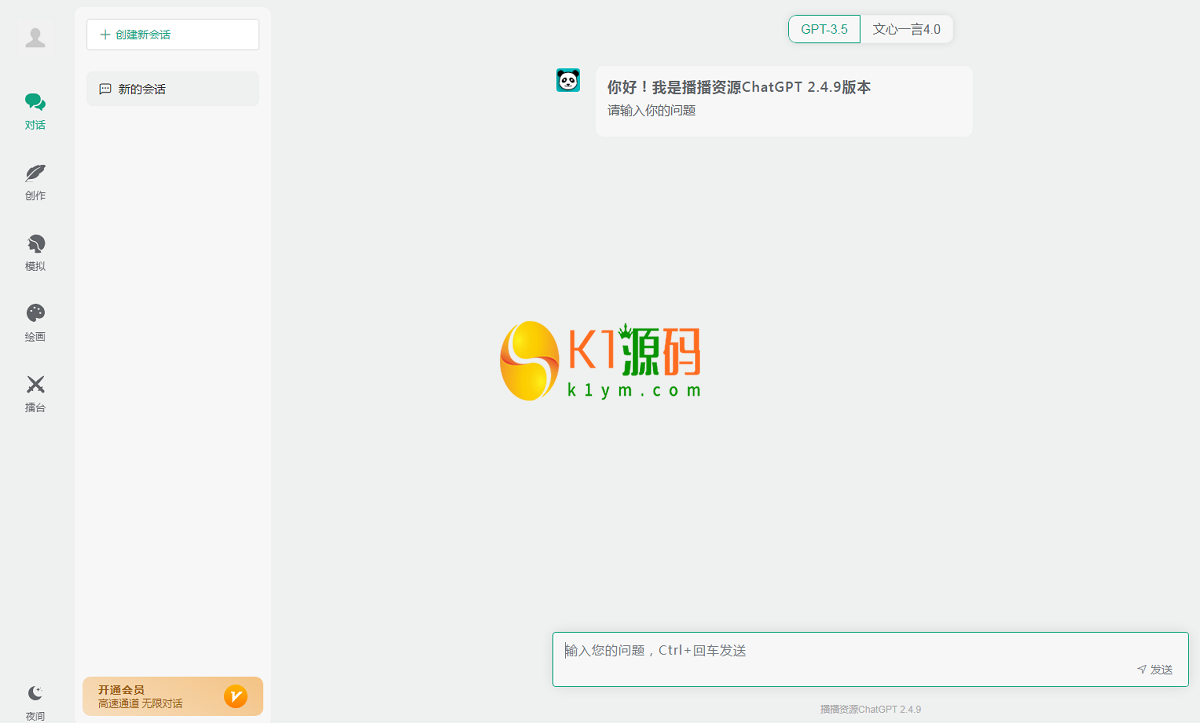
Task: Open the 对话 chat section
Action: (35, 111)
